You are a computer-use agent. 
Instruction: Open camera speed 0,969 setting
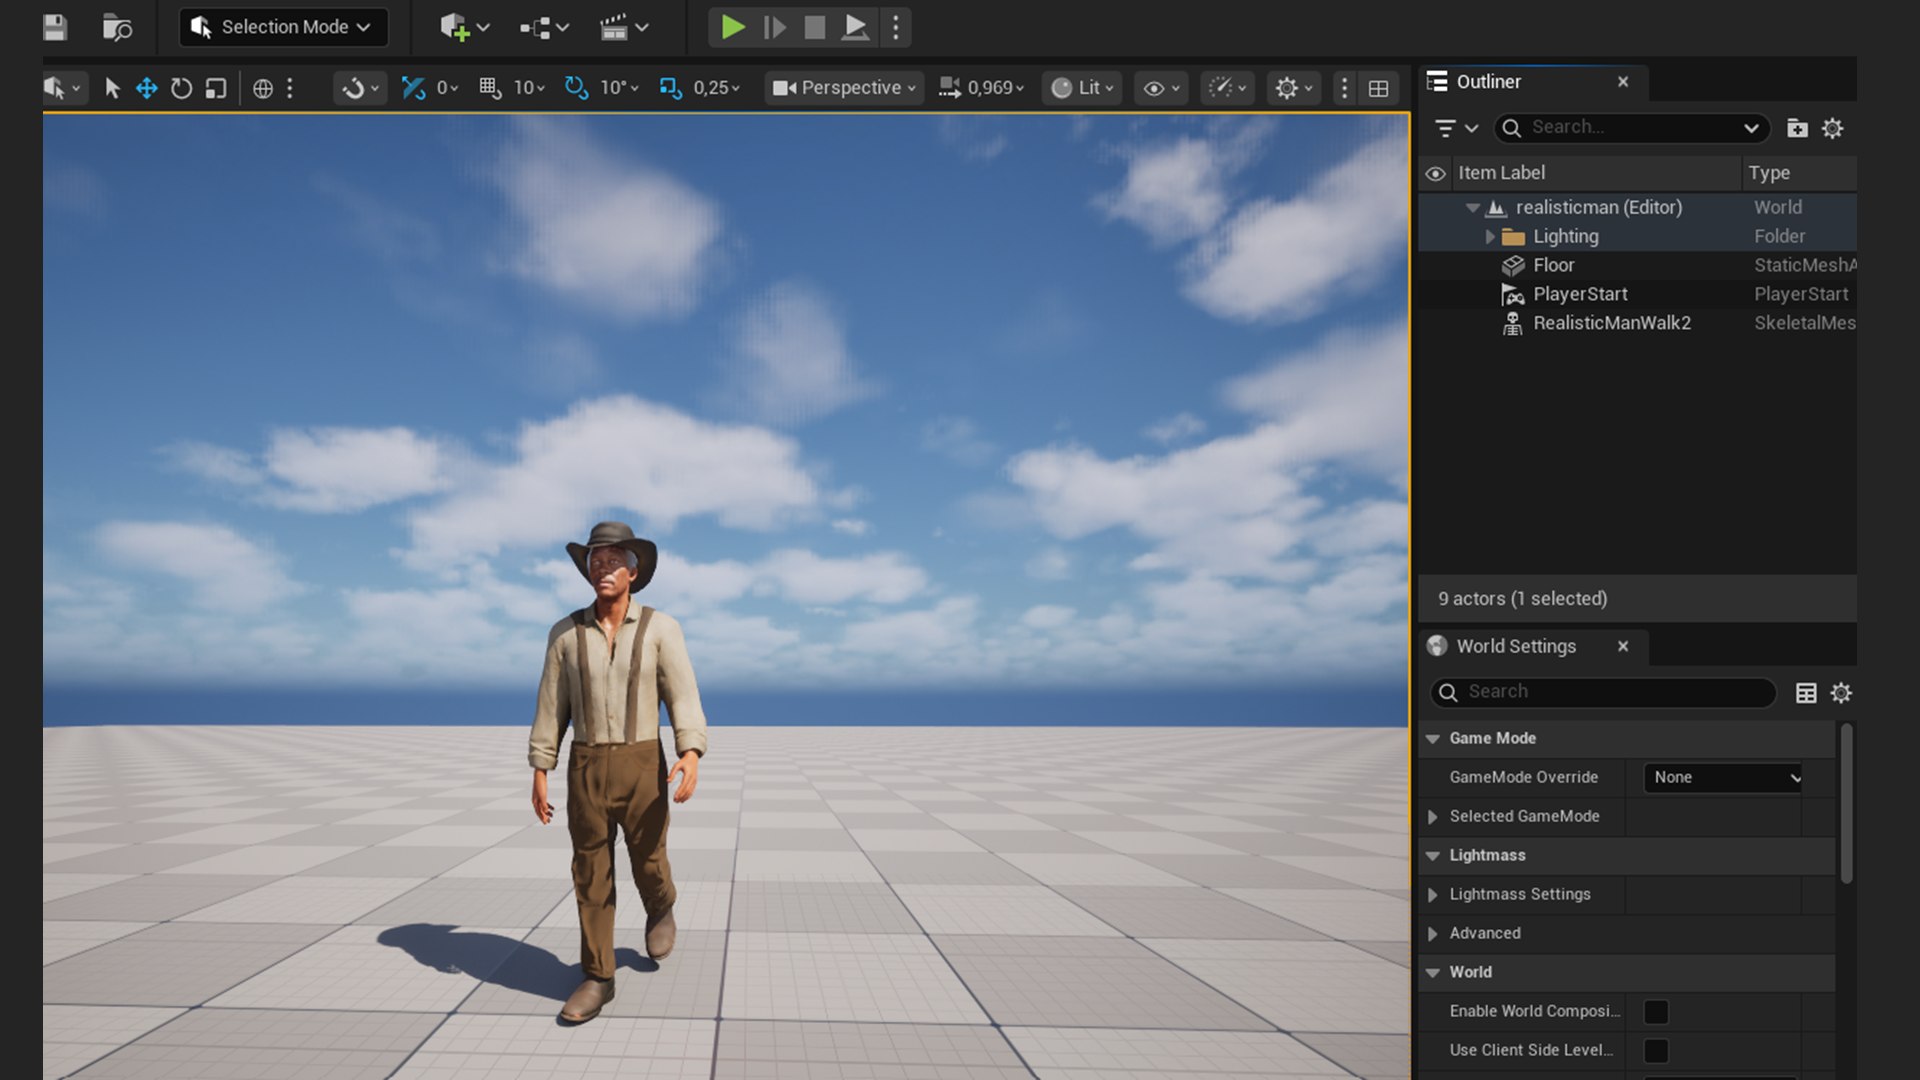pyautogui.click(x=981, y=88)
